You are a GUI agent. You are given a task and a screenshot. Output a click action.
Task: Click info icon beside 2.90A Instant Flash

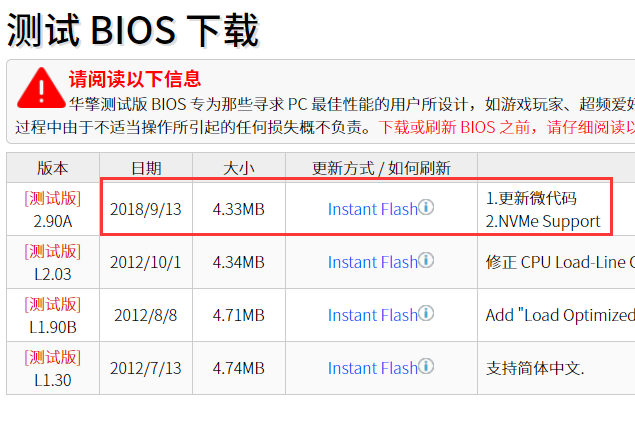point(426,208)
